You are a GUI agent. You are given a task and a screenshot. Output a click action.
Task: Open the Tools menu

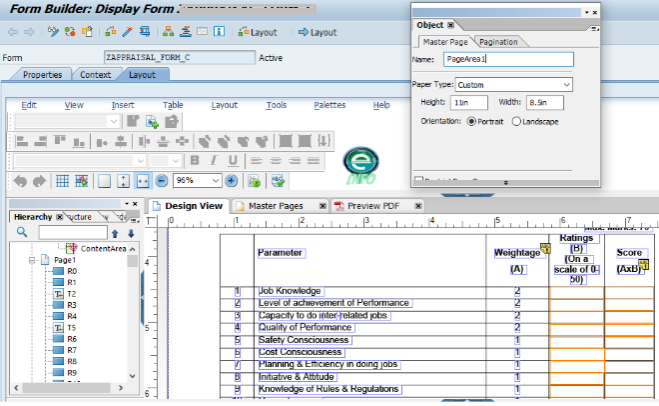(x=276, y=105)
